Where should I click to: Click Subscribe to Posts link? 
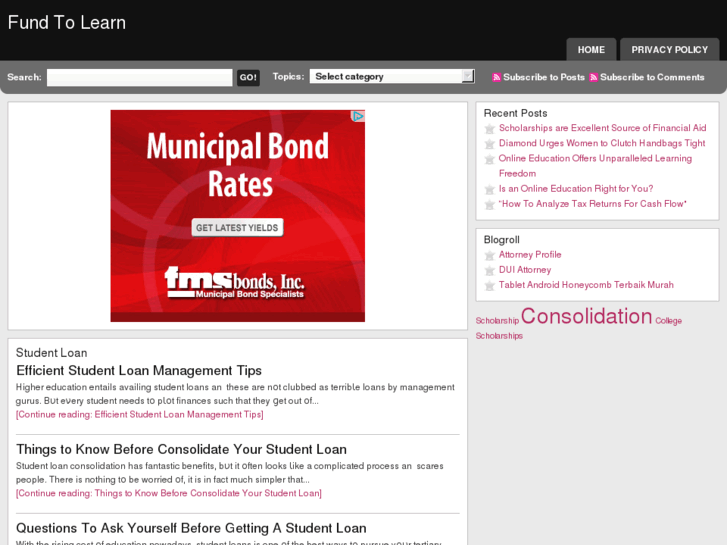(544, 77)
